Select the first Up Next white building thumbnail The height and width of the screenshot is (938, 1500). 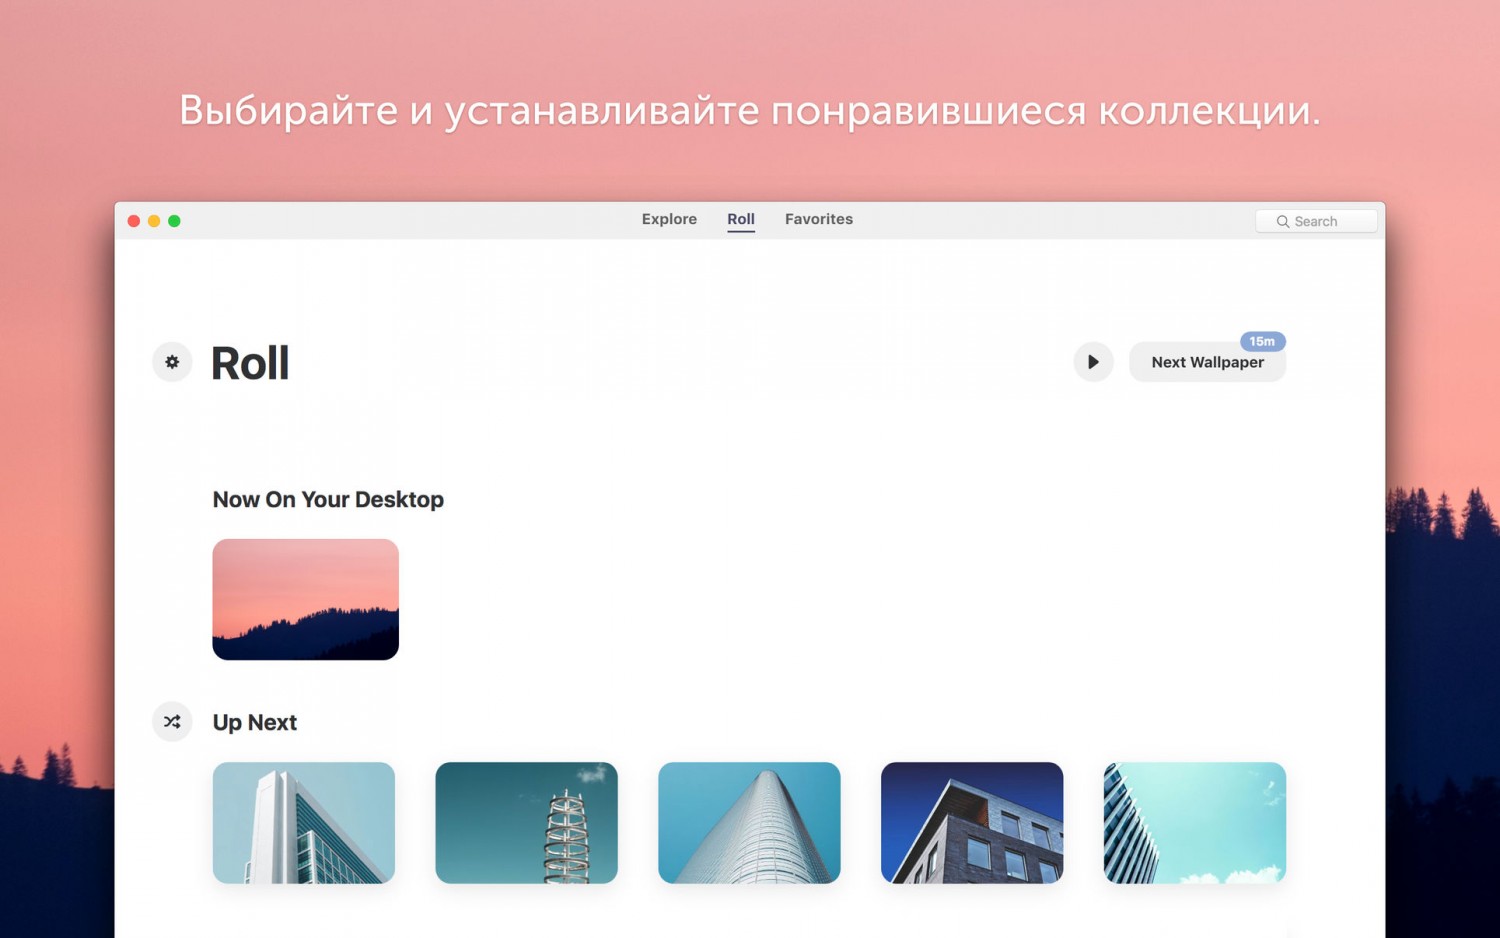click(304, 823)
